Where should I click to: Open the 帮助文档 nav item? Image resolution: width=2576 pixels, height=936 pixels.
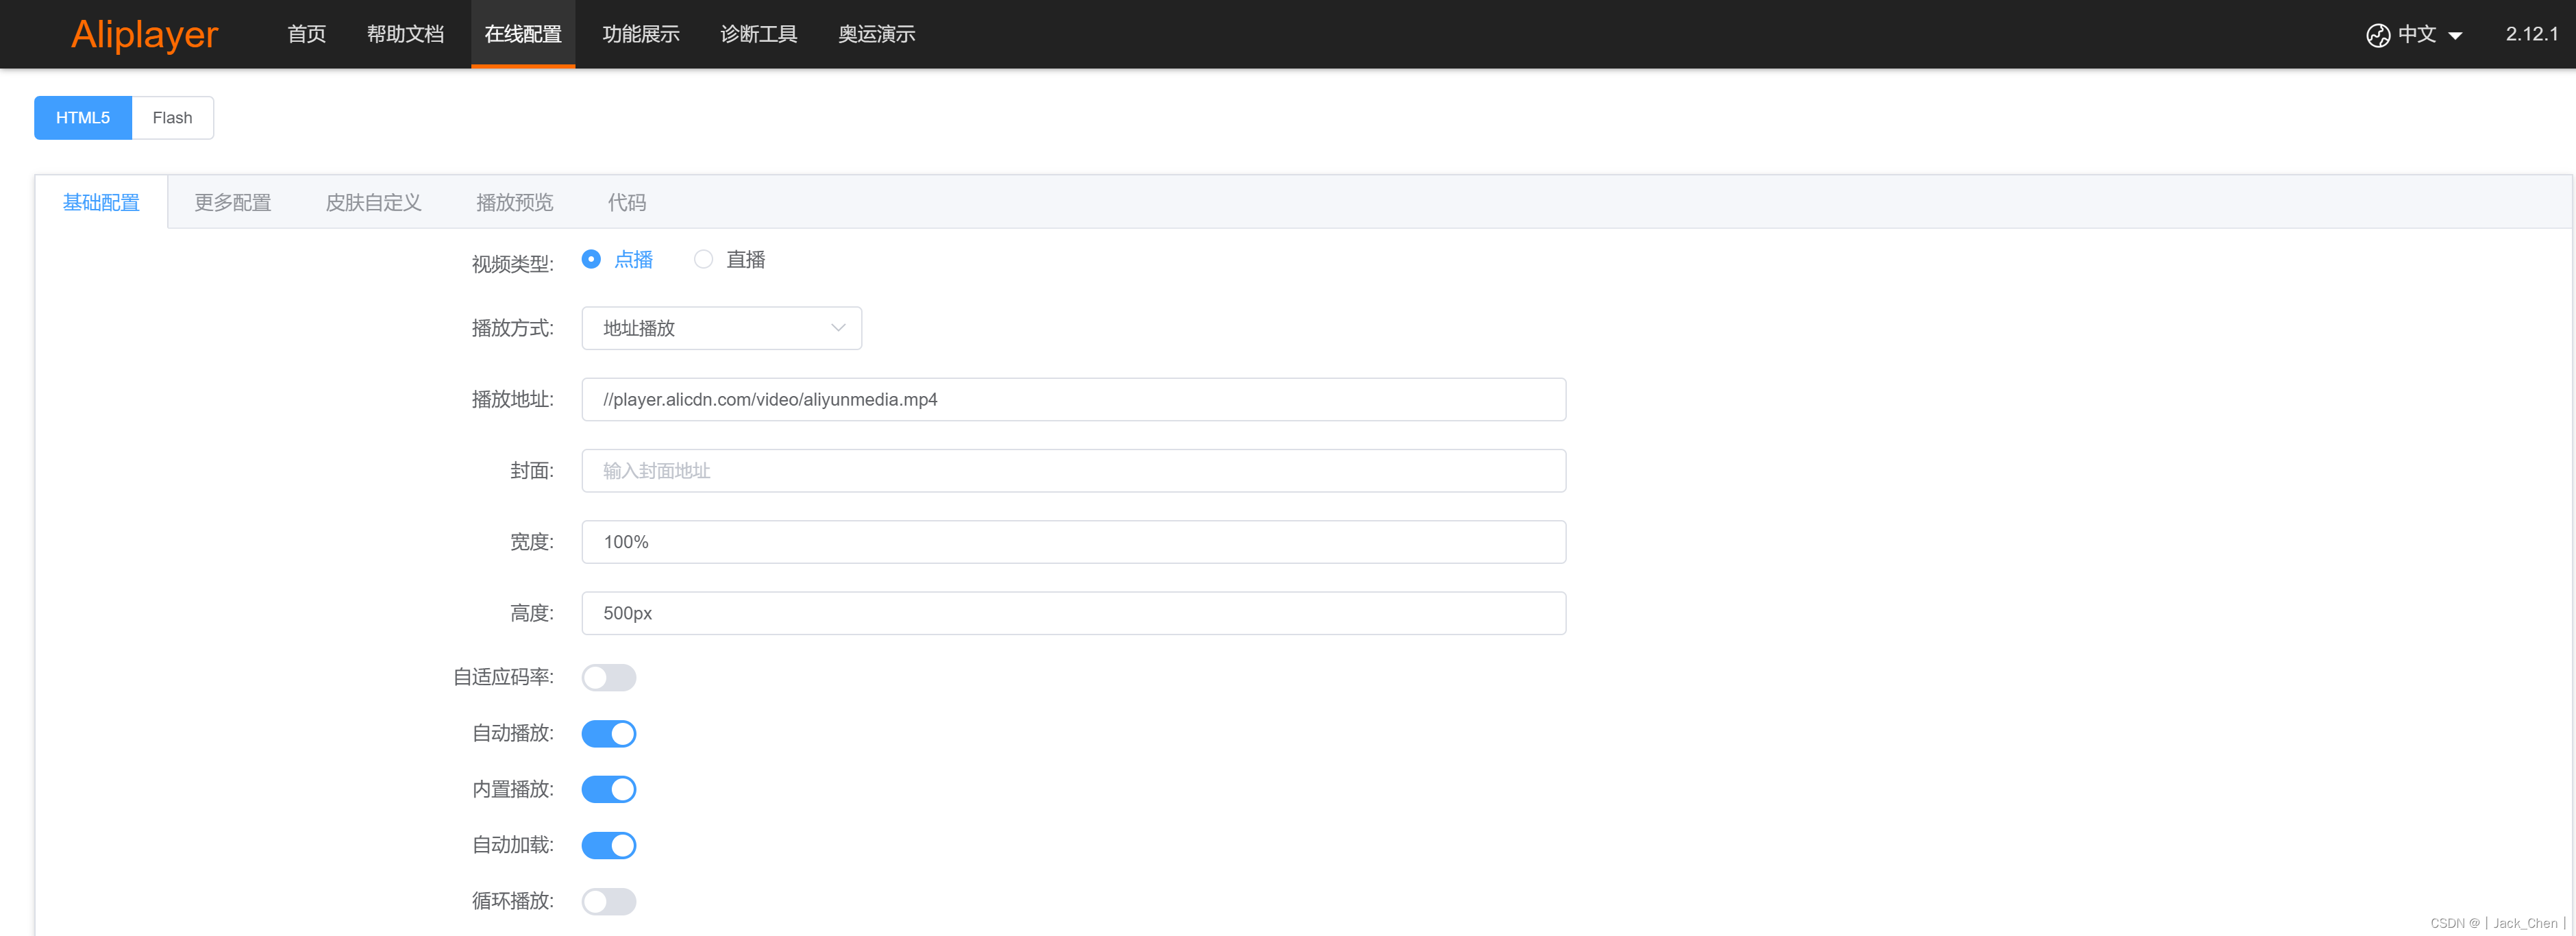click(405, 34)
